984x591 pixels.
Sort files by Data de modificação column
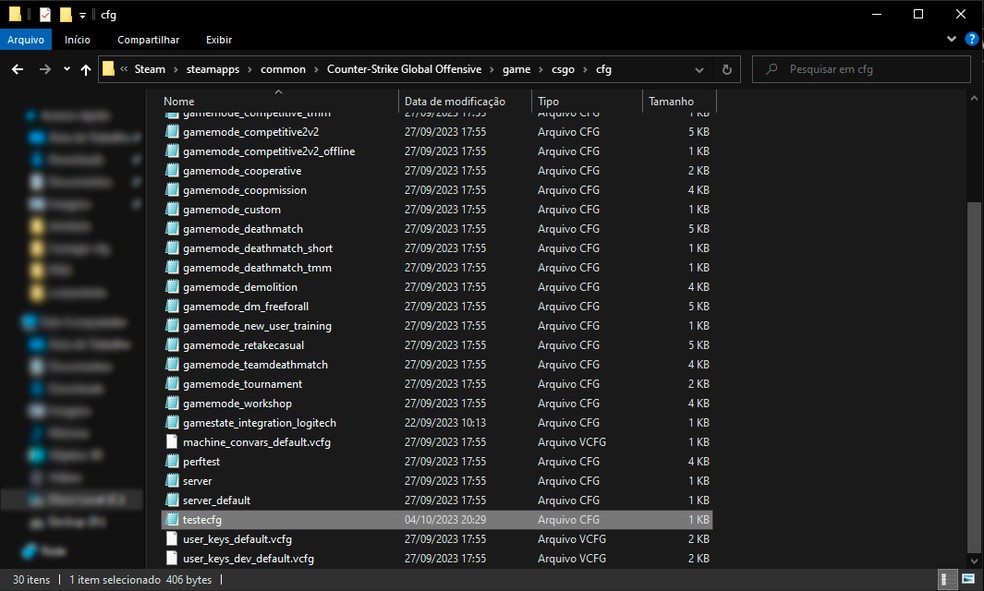point(455,101)
